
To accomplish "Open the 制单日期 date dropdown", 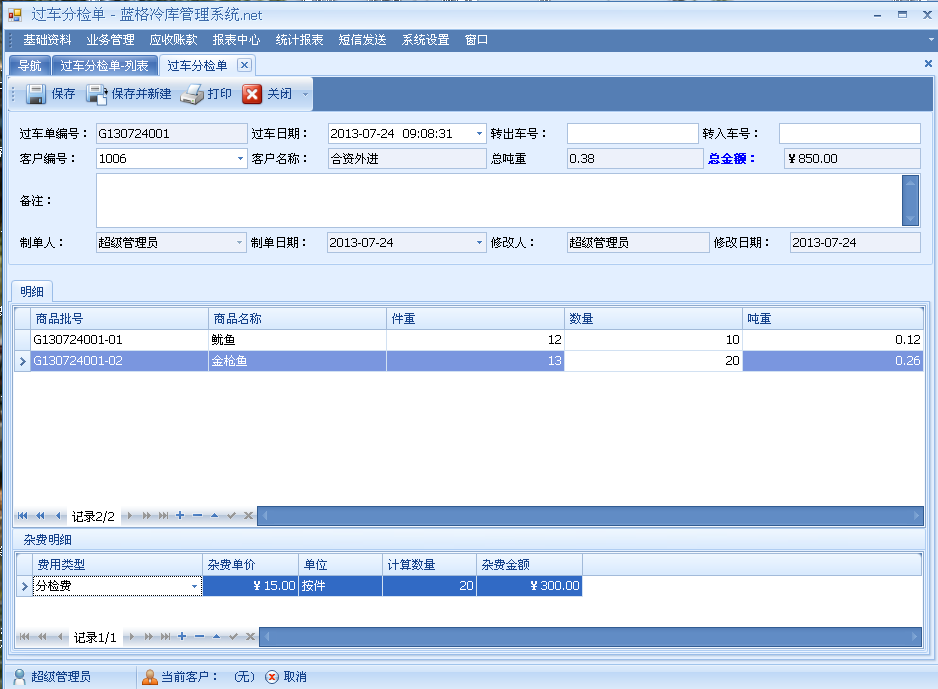I will click(479, 242).
